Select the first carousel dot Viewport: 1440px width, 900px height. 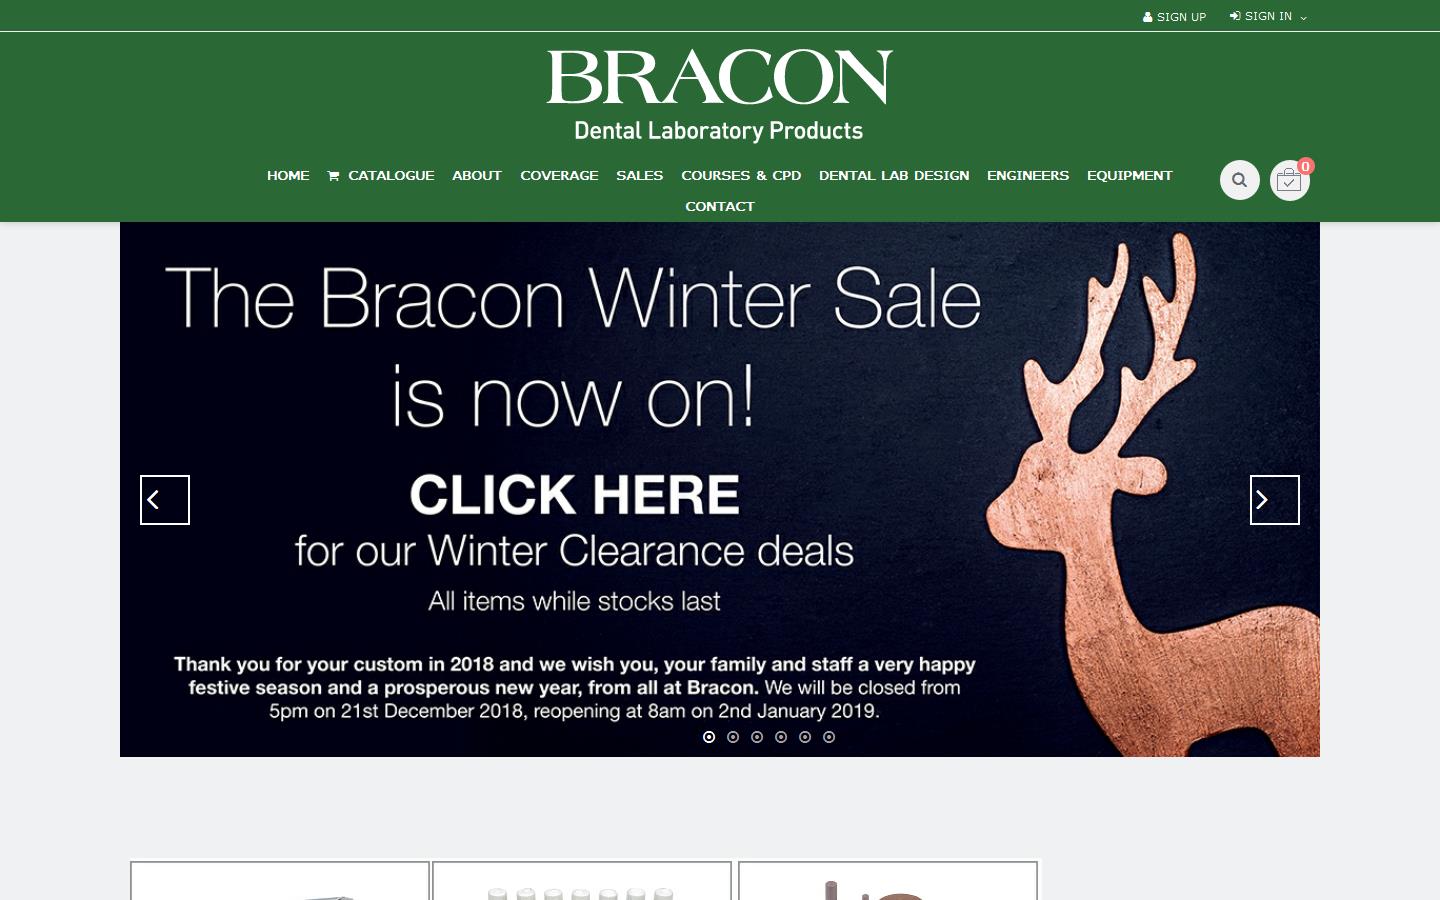coord(709,737)
